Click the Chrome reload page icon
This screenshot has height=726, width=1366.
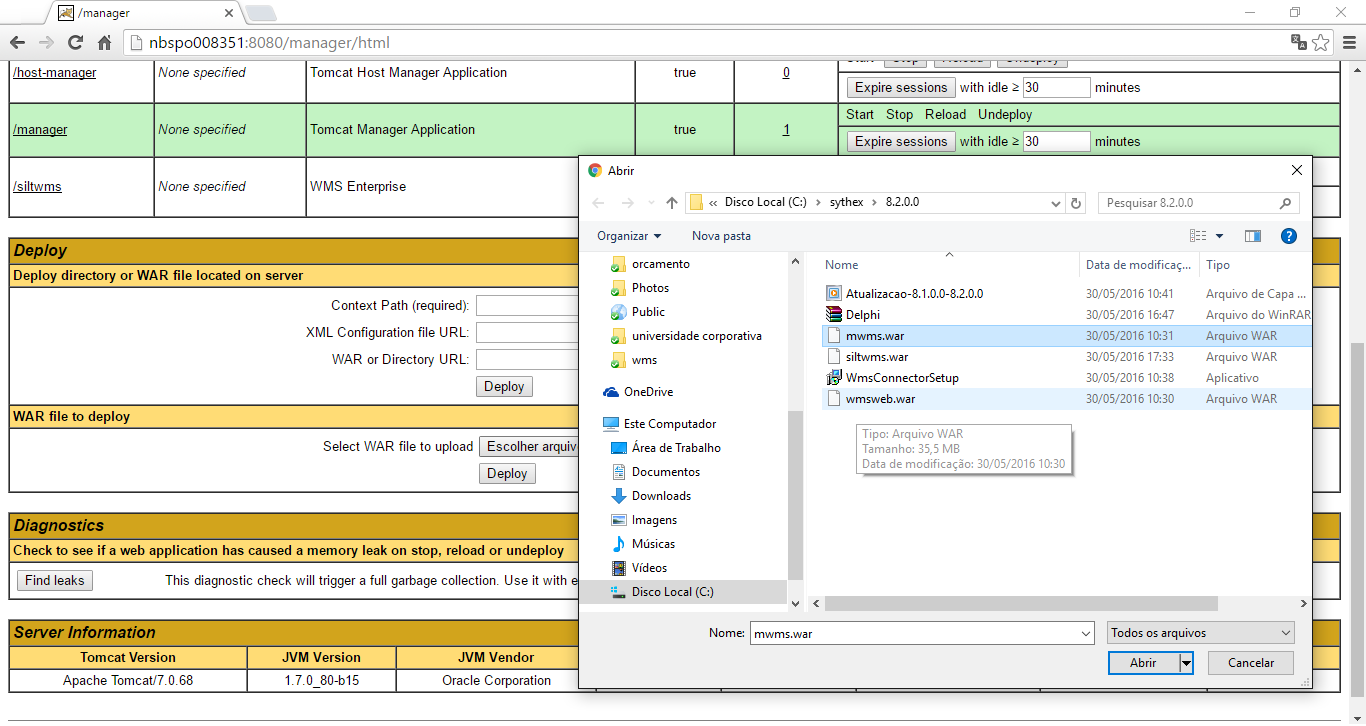(x=75, y=43)
